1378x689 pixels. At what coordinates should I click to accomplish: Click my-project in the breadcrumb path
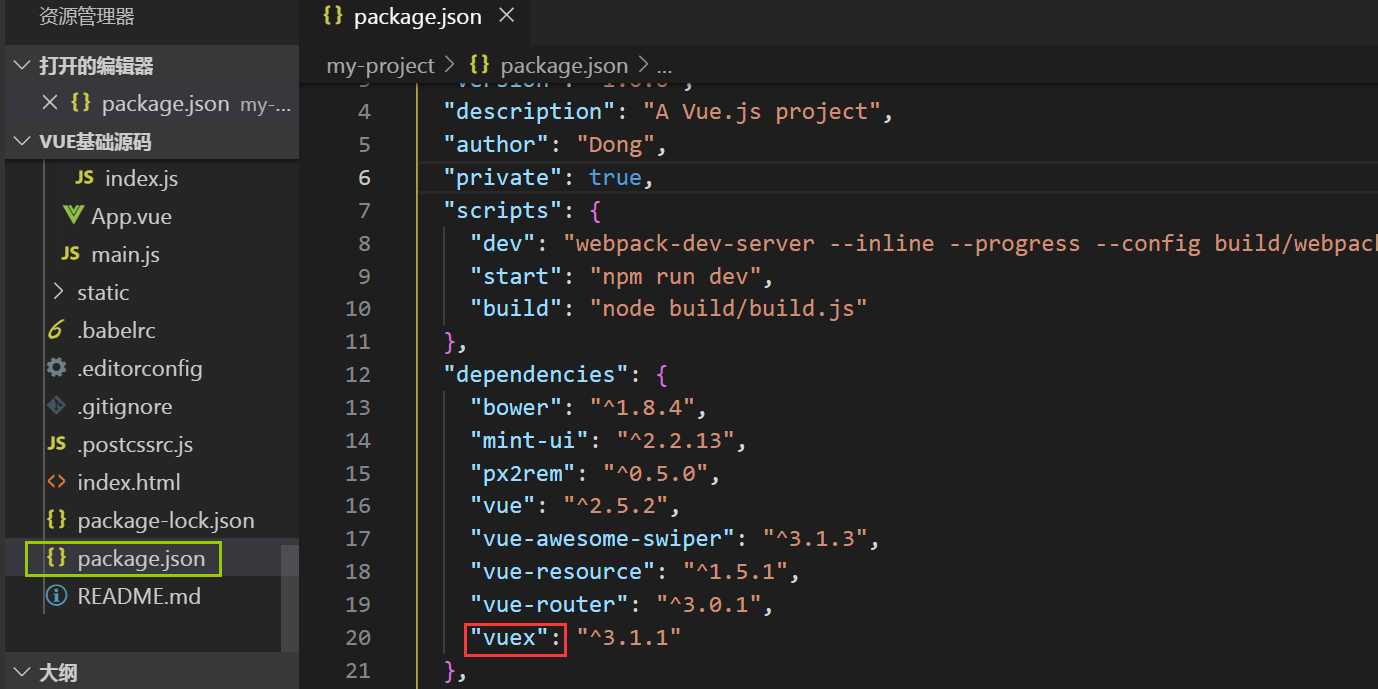tap(380, 66)
